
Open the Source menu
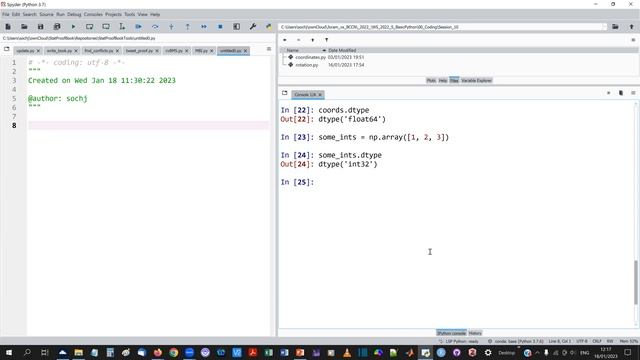coord(46,14)
